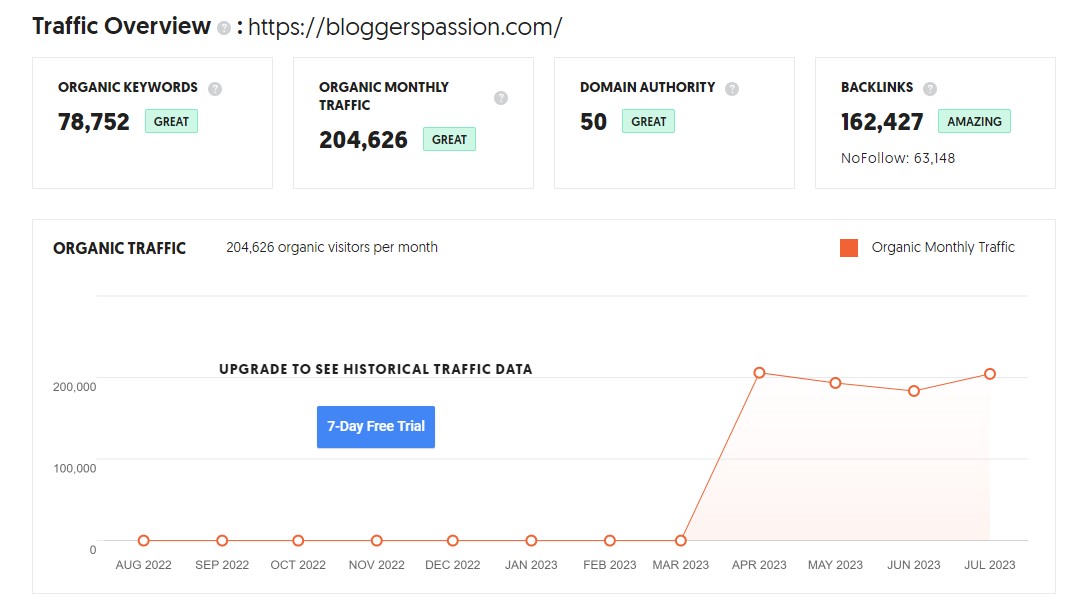Click GREAT badge under Organic Keywords

(171, 121)
